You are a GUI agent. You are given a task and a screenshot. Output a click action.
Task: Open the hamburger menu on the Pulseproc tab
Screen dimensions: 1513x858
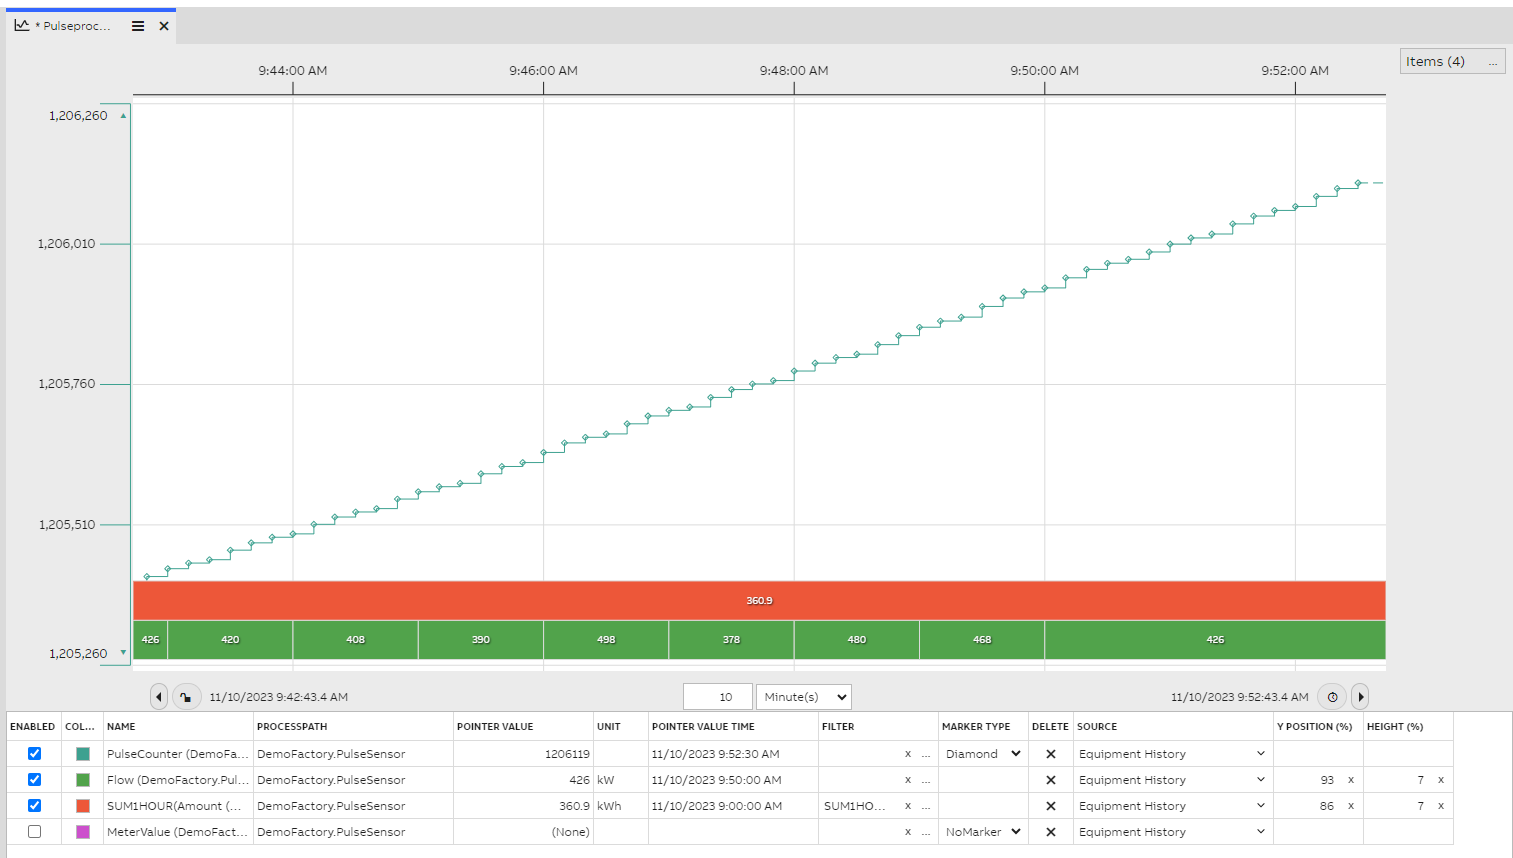point(137,26)
